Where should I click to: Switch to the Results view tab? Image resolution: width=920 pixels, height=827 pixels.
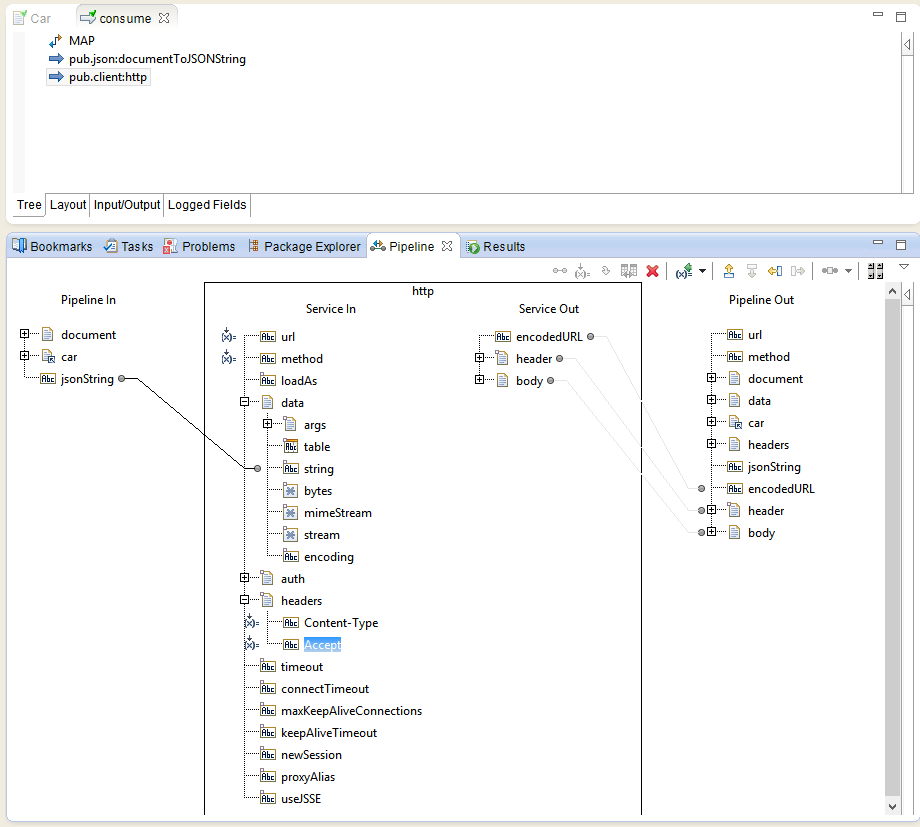click(498, 246)
